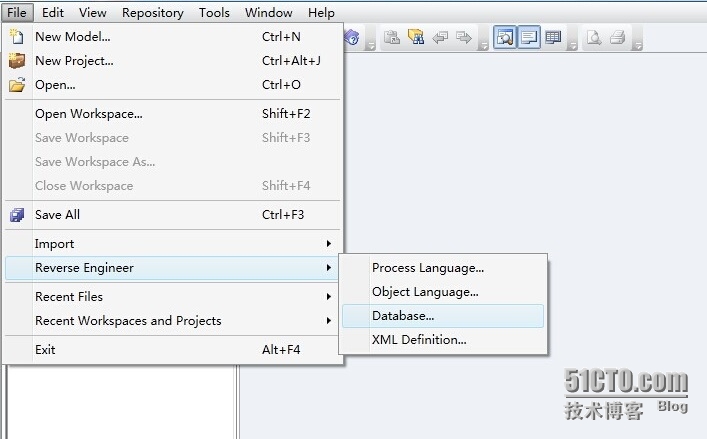
Task: Click the paste-as-shortcut clipboard toolbar icon
Action: click(392, 37)
